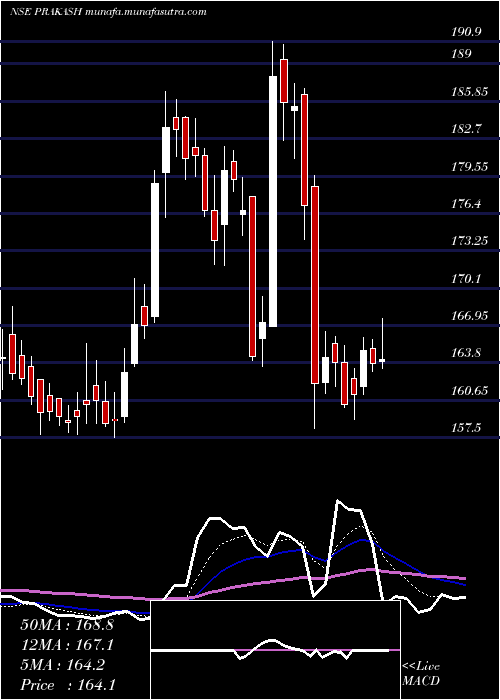
Task: Click the <<Live MACD label
Action: pos(421,673)
